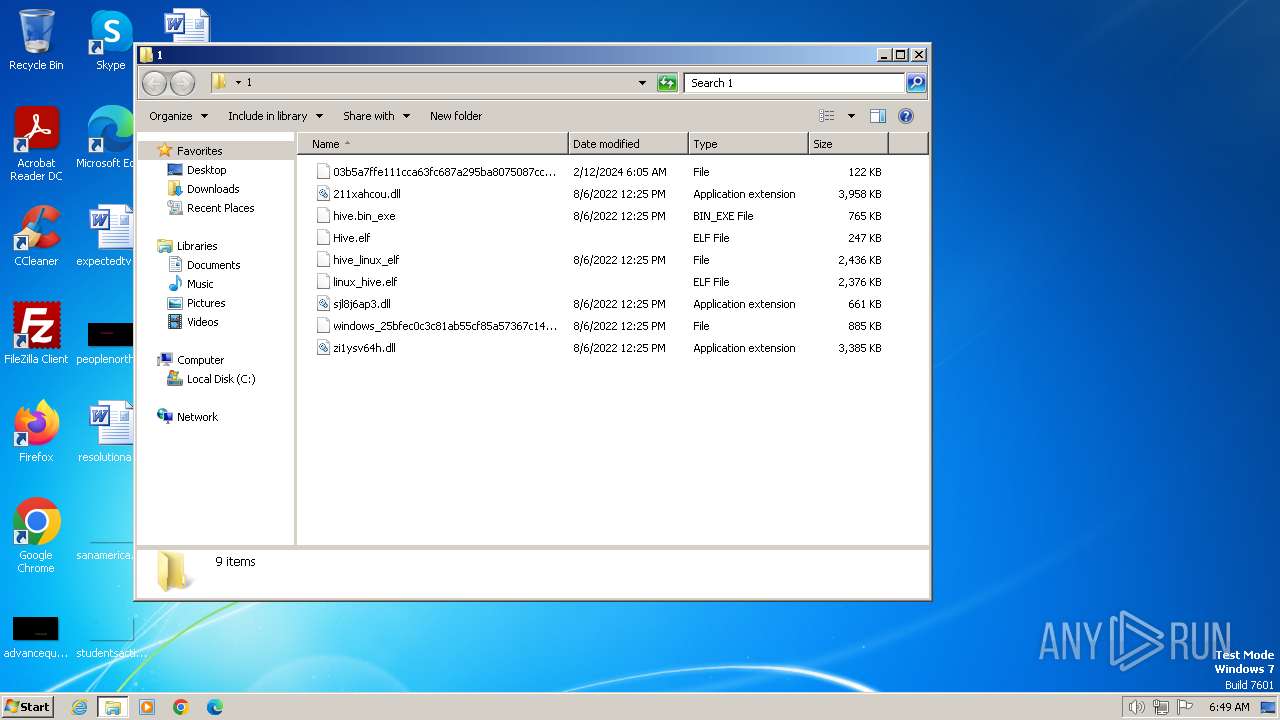1280x720 pixels.
Task: Select the Hive.elf file
Action: (x=351, y=238)
